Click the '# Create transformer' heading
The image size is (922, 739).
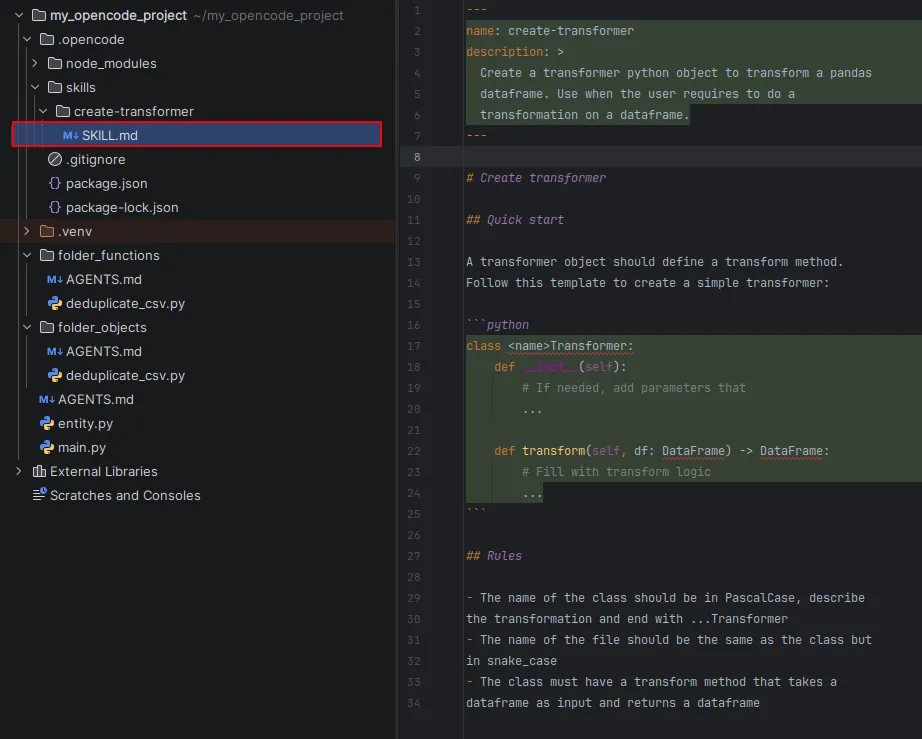[x=536, y=178]
